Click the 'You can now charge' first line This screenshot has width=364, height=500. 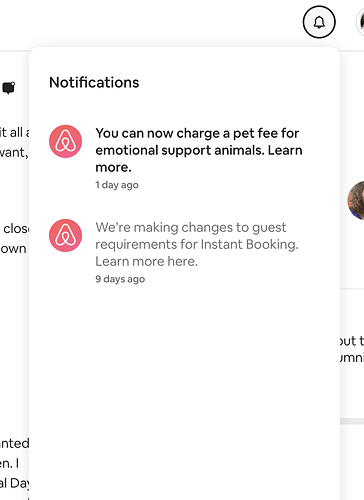coord(197,133)
